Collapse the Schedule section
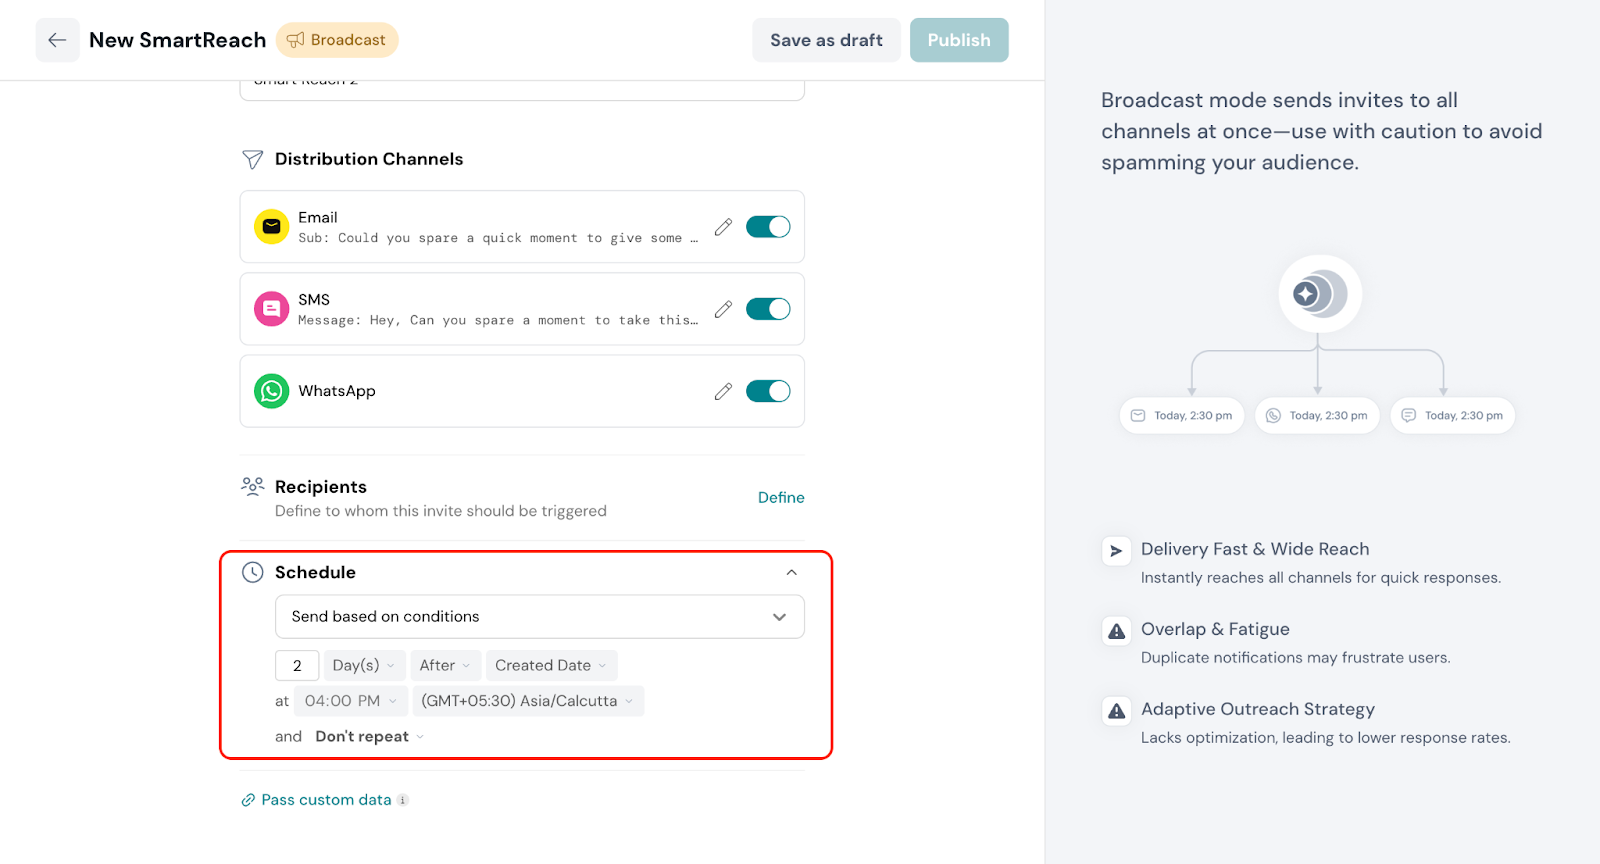 point(791,572)
